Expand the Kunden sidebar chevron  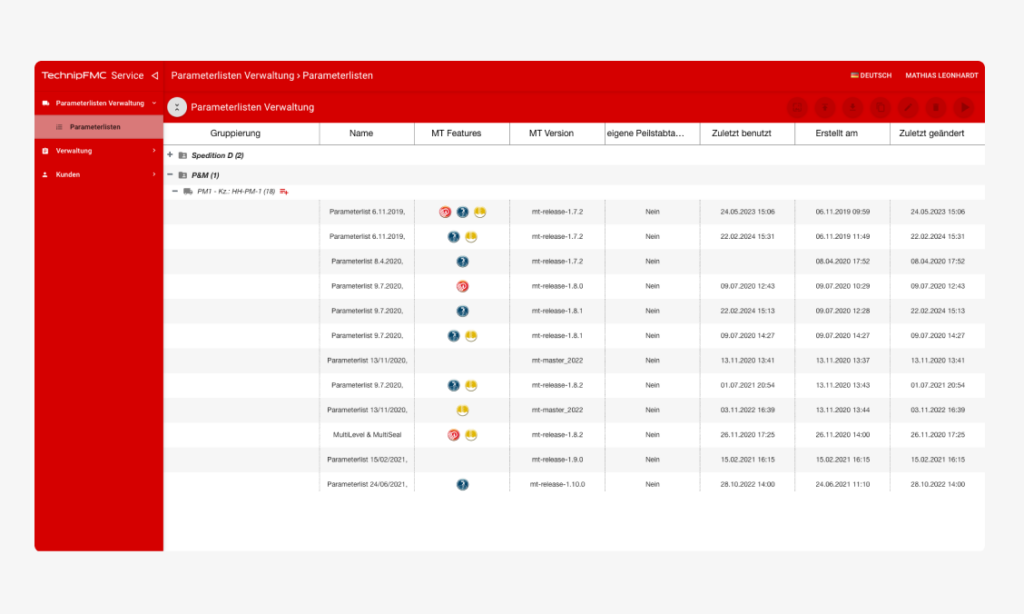[154, 174]
